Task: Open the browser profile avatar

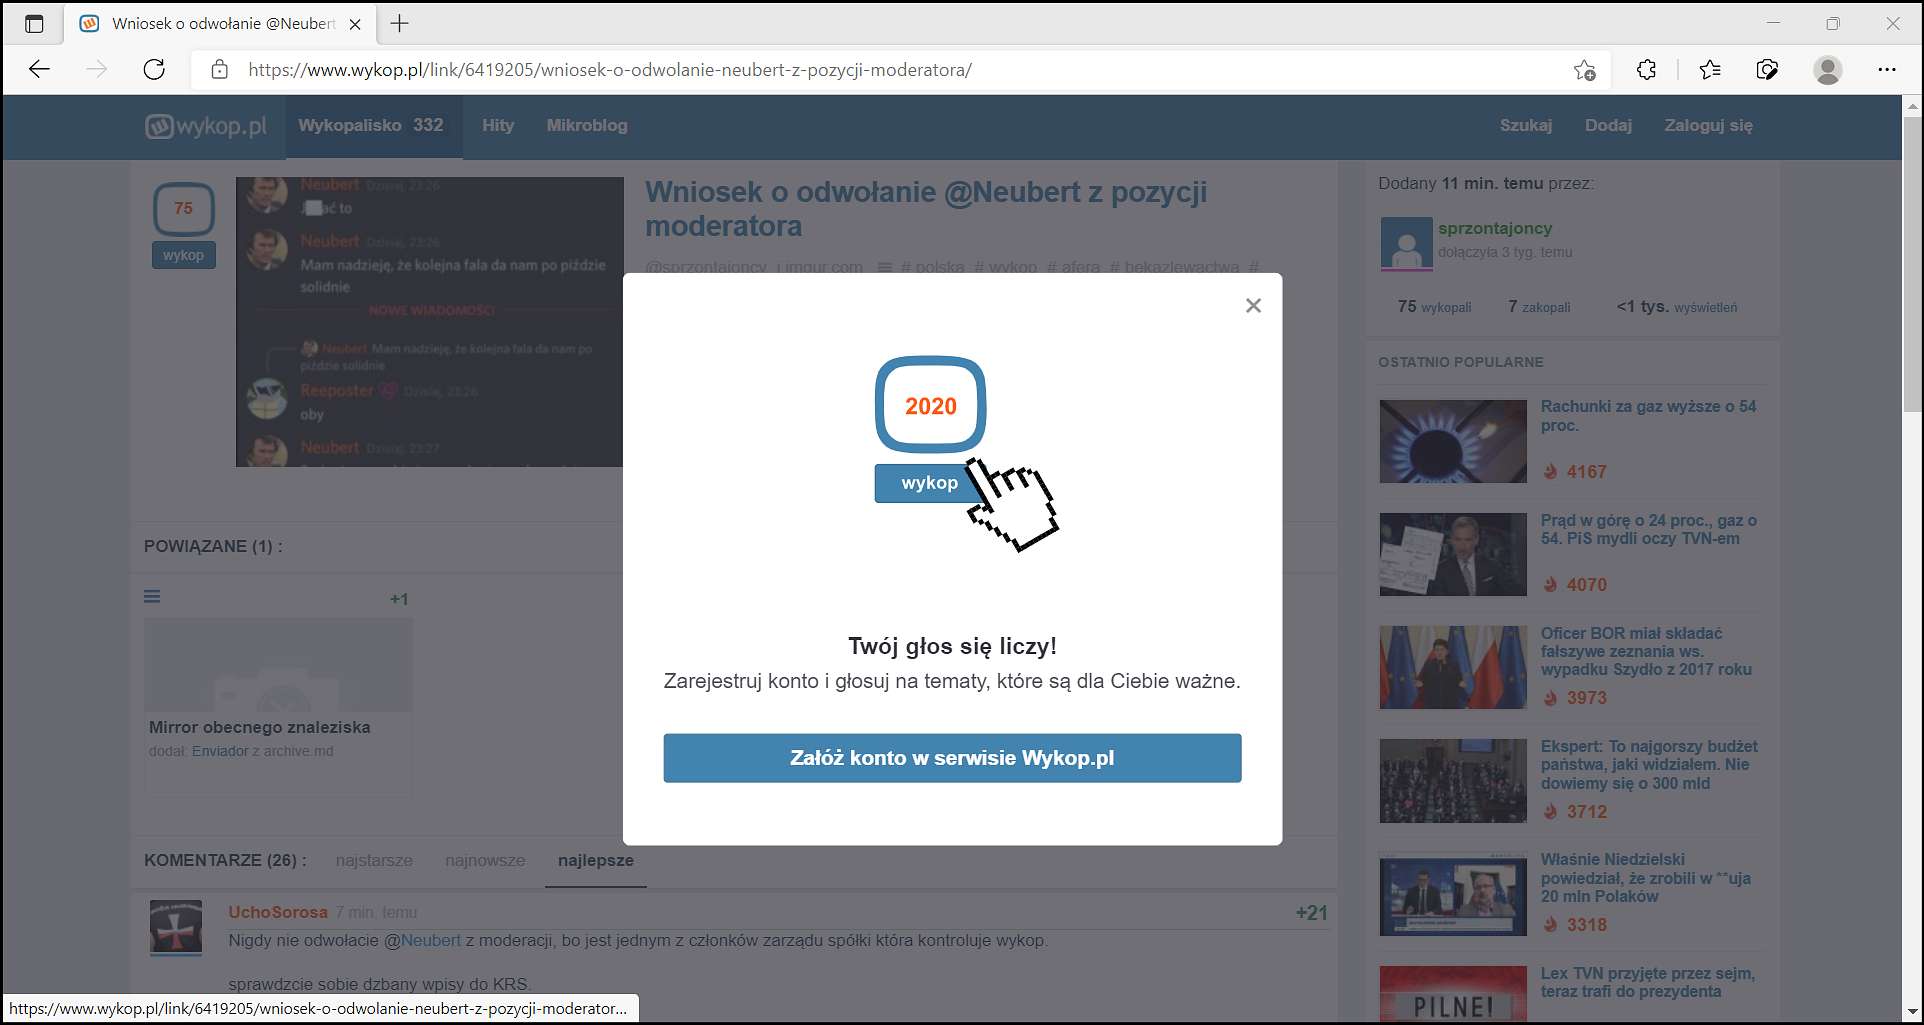Action: pyautogui.click(x=1828, y=70)
